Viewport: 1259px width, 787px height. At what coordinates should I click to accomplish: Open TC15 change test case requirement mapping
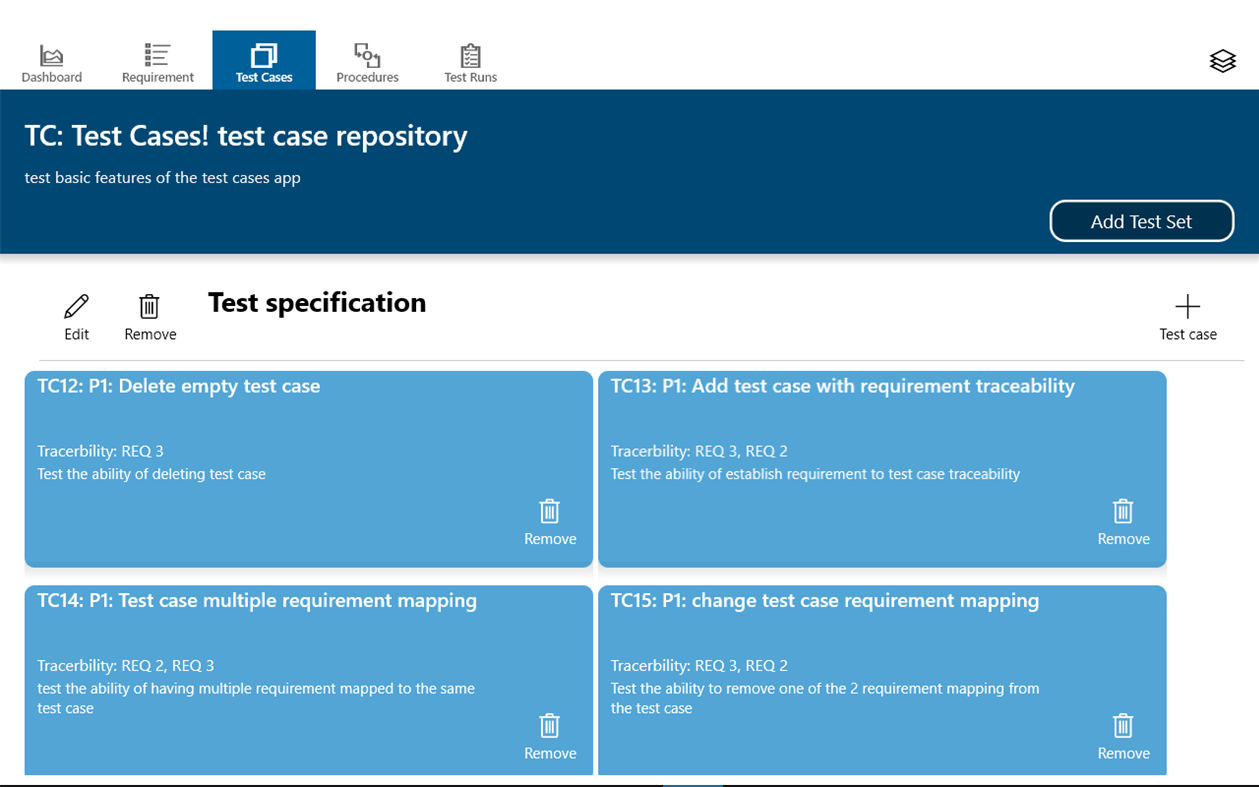[x=825, y=601]
